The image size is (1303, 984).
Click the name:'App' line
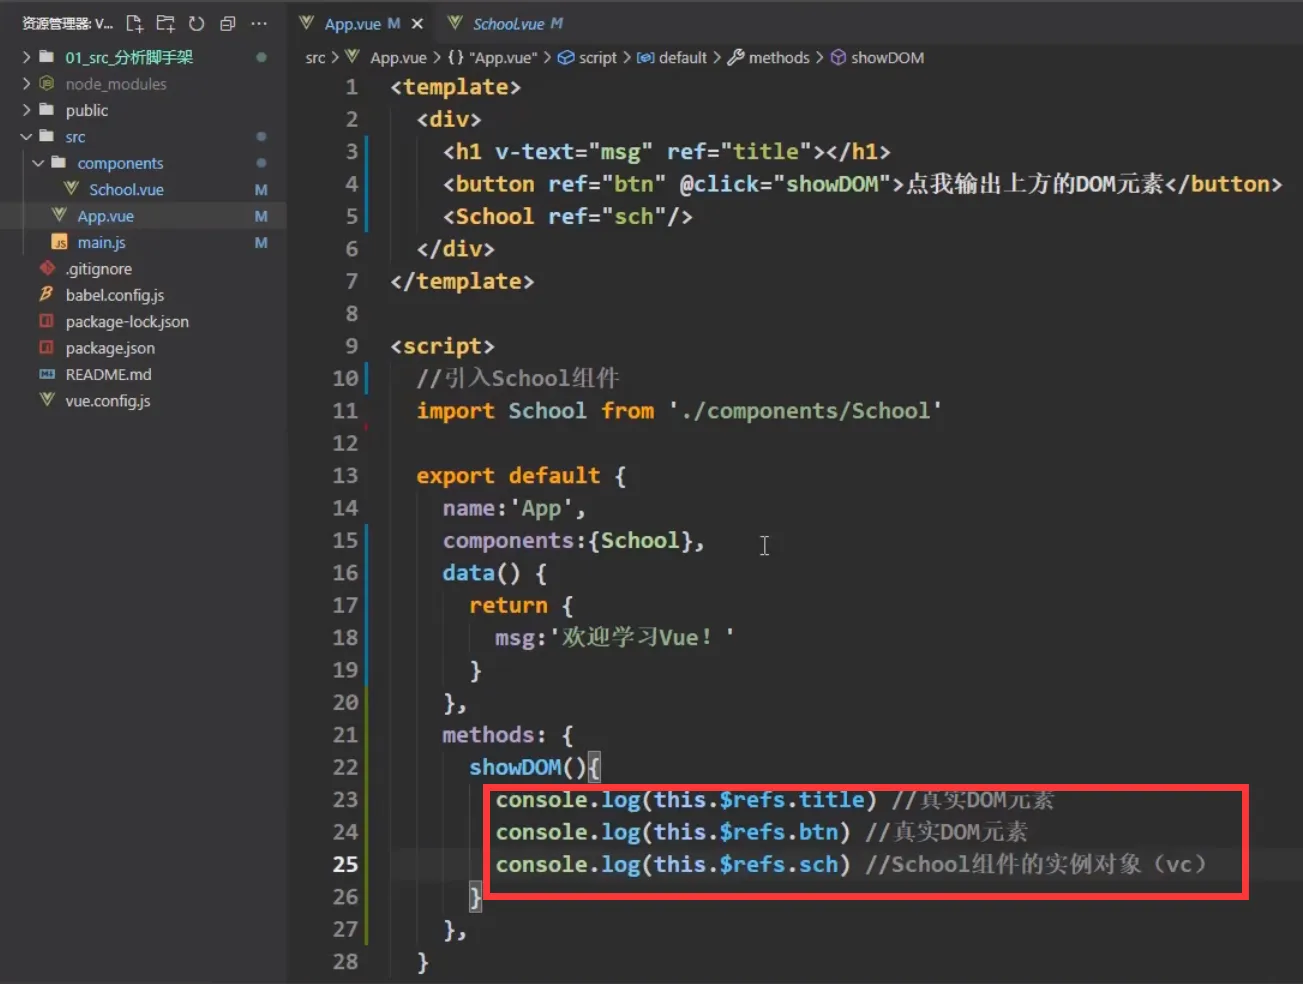pos(514,508)
